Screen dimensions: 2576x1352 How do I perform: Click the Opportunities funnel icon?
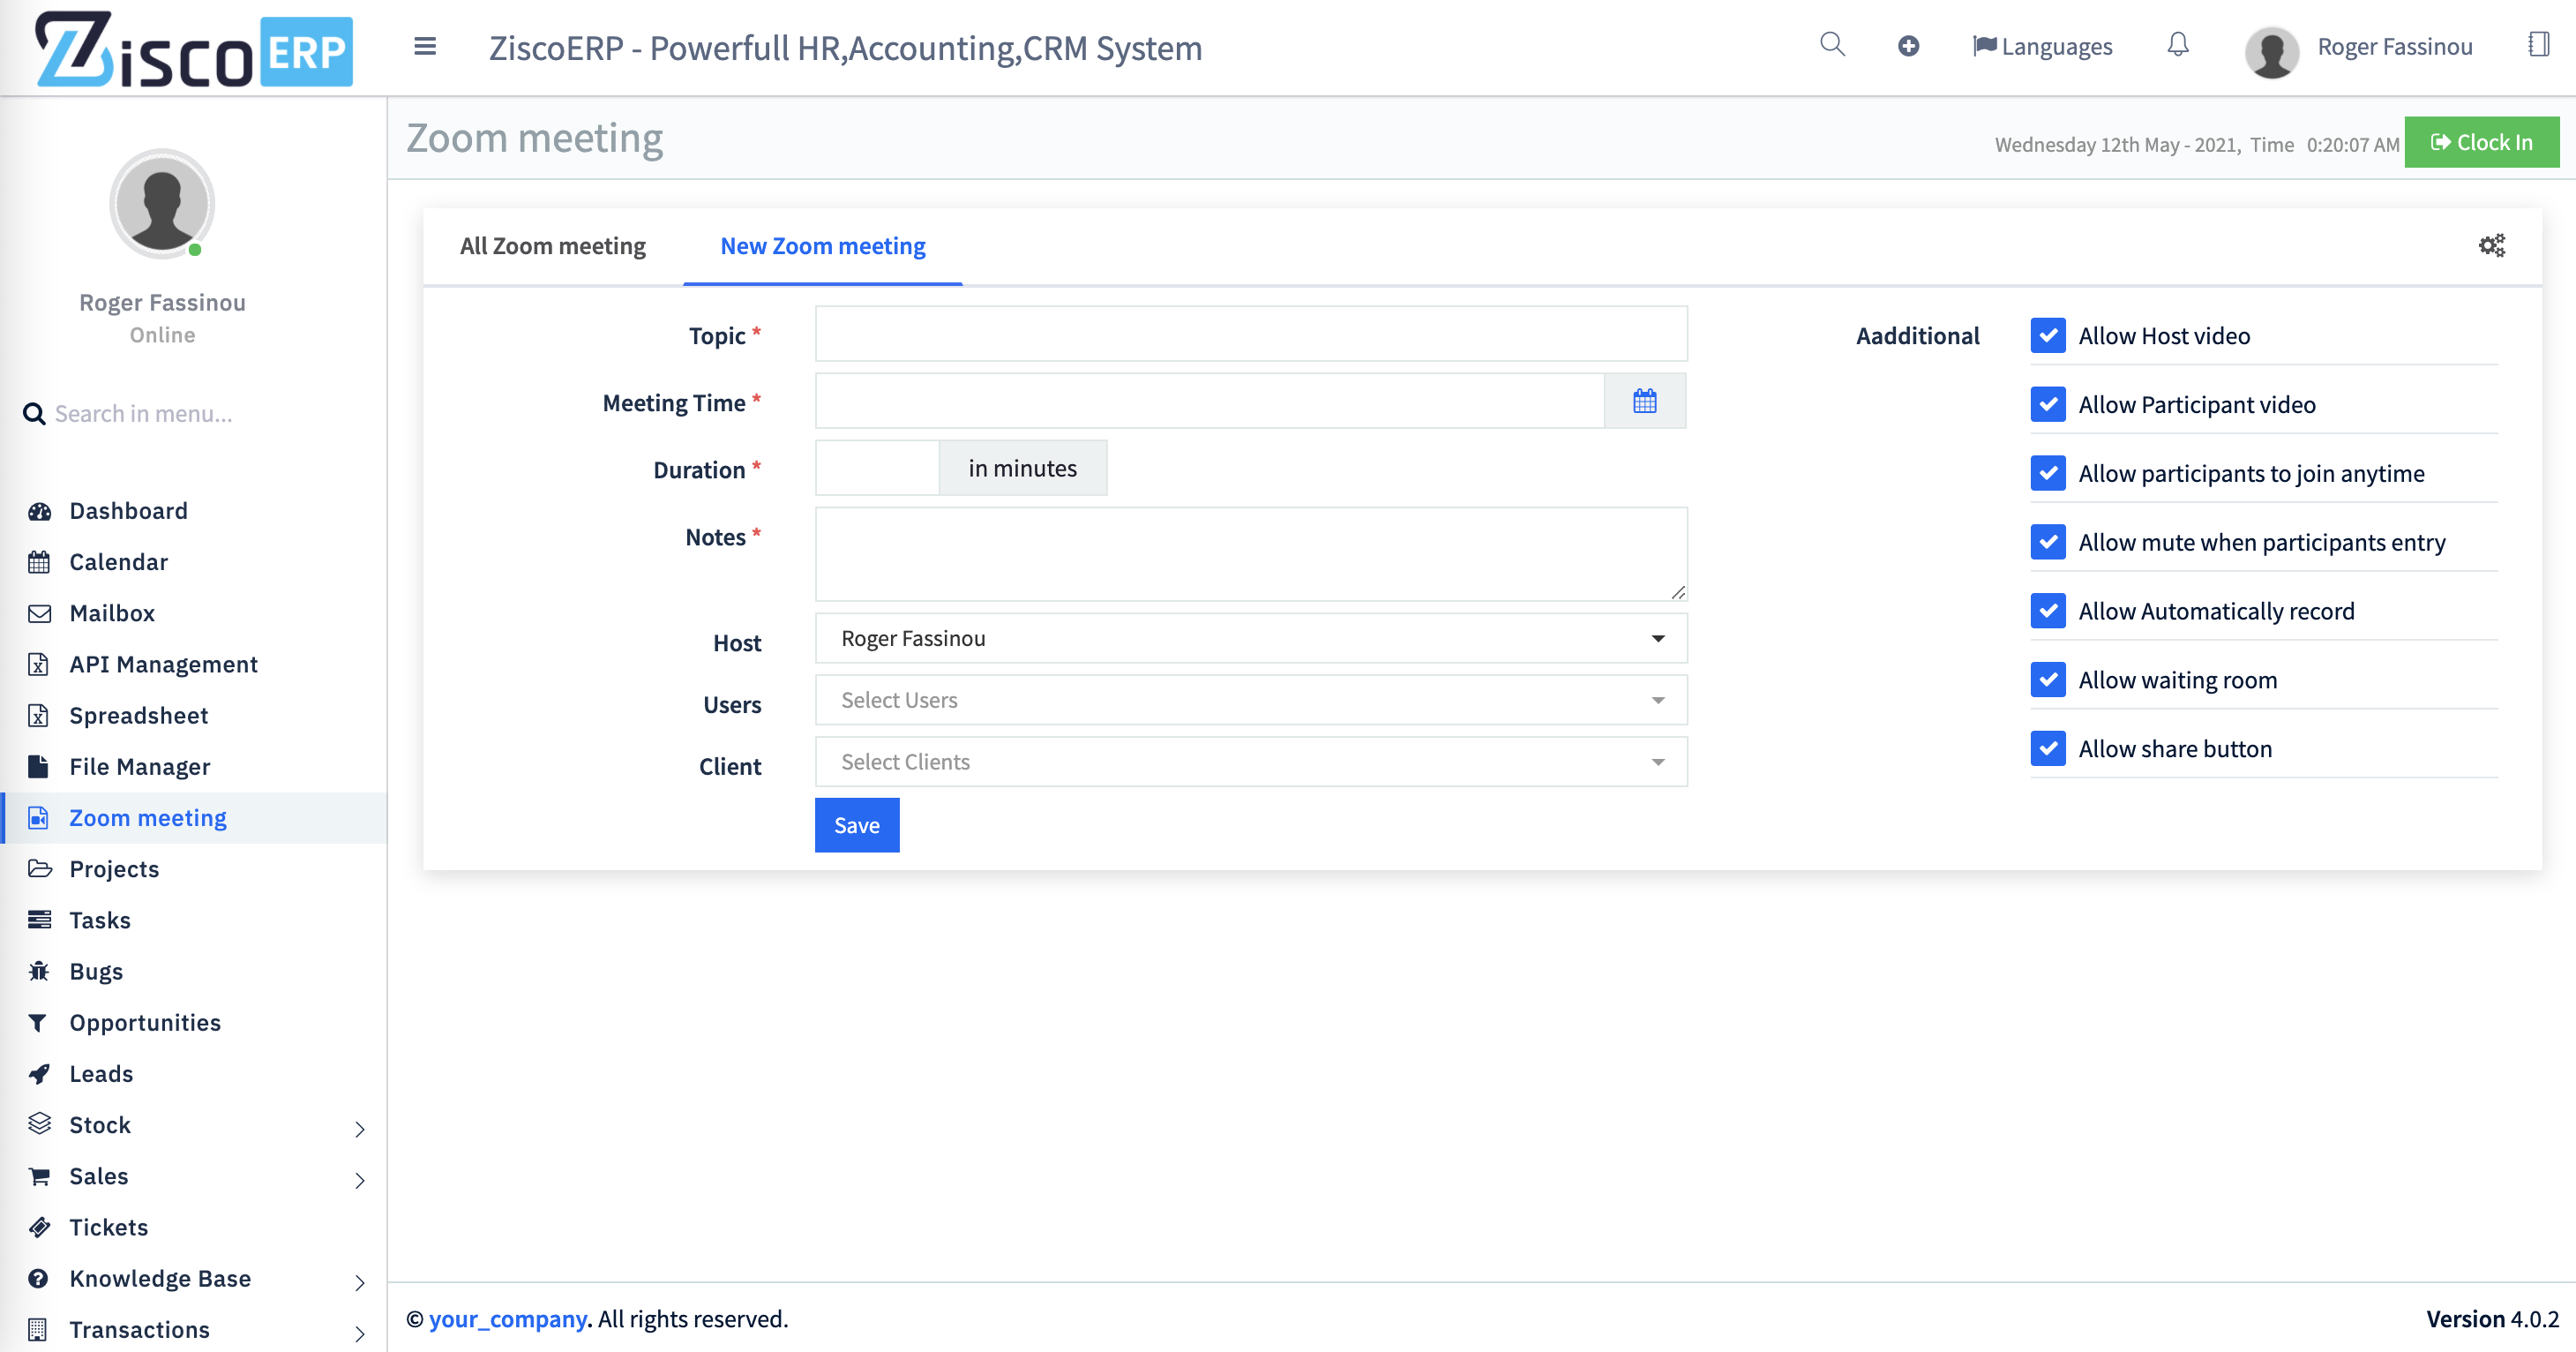tap(38, 1022)
